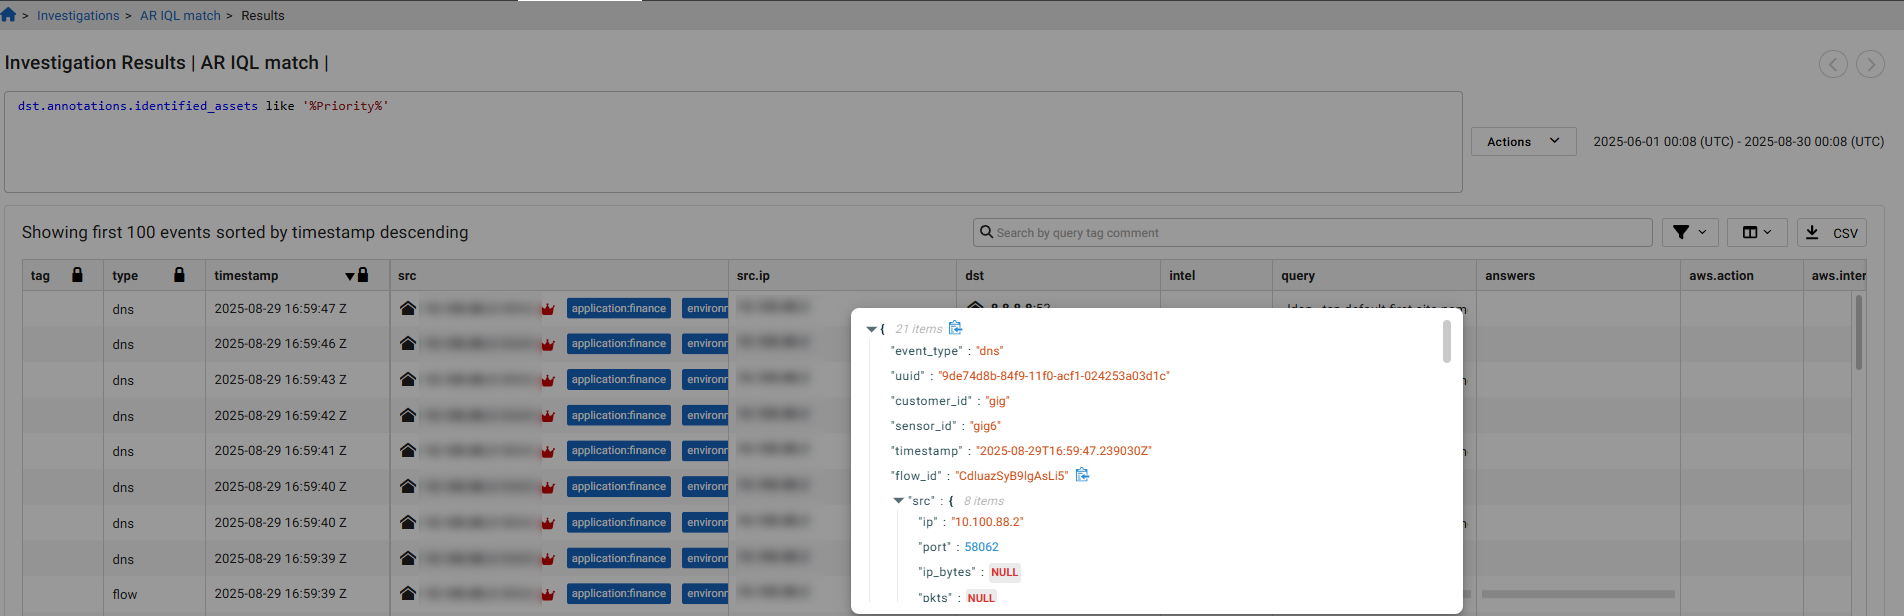Image resolution: width=1904 pixels, height=616 pixels.
Task: Go to the previous result with the left arrow
Action: tap(1832, 64)
